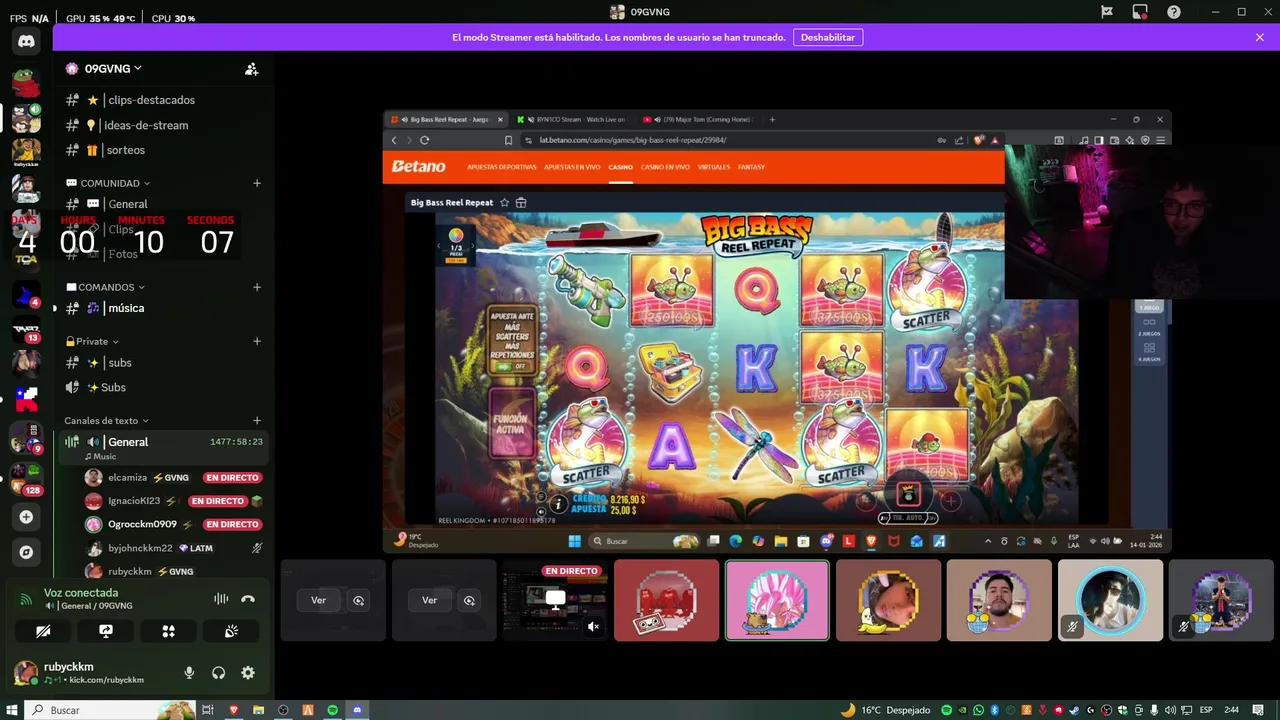1280x720 pixels.
Task: Open Discord direct messages home icon
Action: [x=26, y=41]
